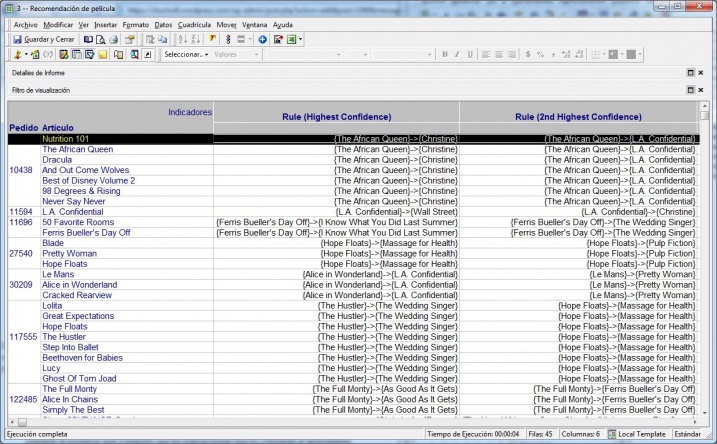Open the fill color swatch picker
Viewport: 717px width, 444px height.
point(614,54)
